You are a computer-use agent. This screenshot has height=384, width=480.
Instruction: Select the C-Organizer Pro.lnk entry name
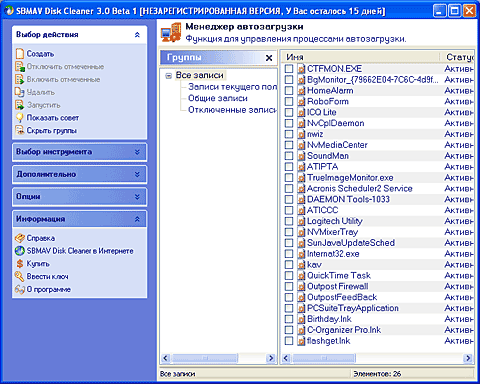pyautogui.click(x=344, y=330)
